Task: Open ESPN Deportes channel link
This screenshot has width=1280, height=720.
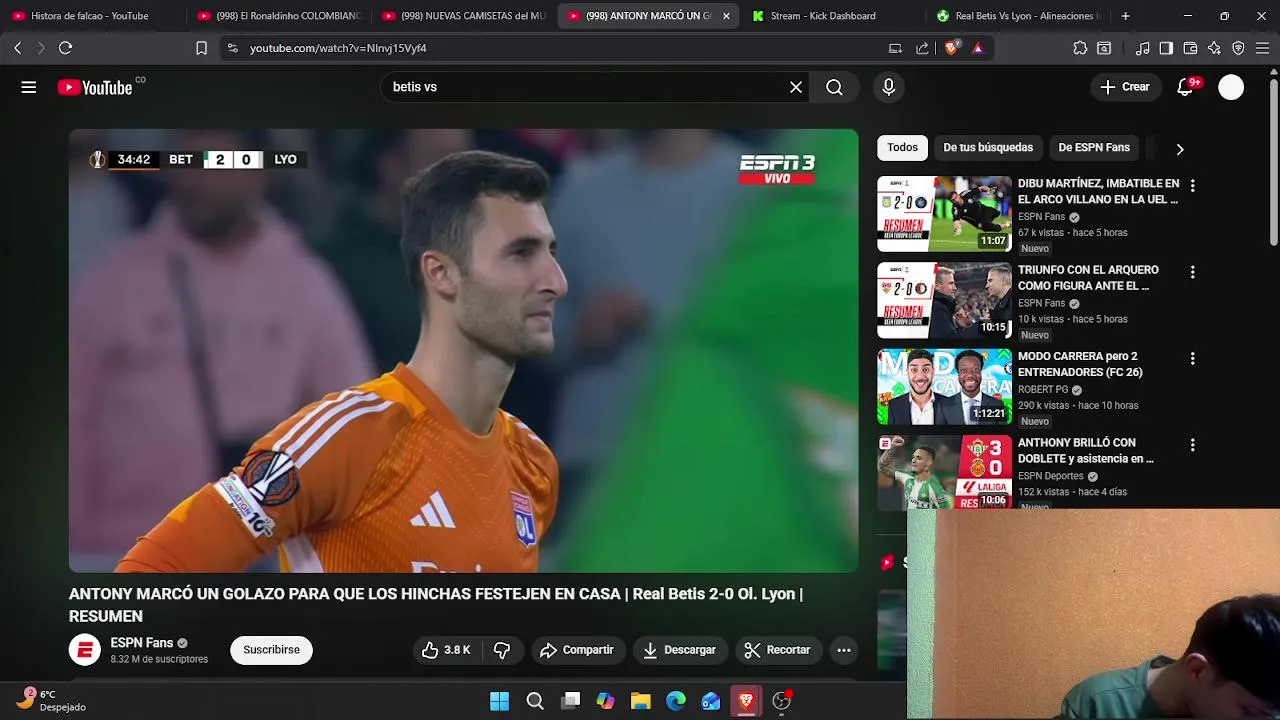Action: (x=1051, y=476)
